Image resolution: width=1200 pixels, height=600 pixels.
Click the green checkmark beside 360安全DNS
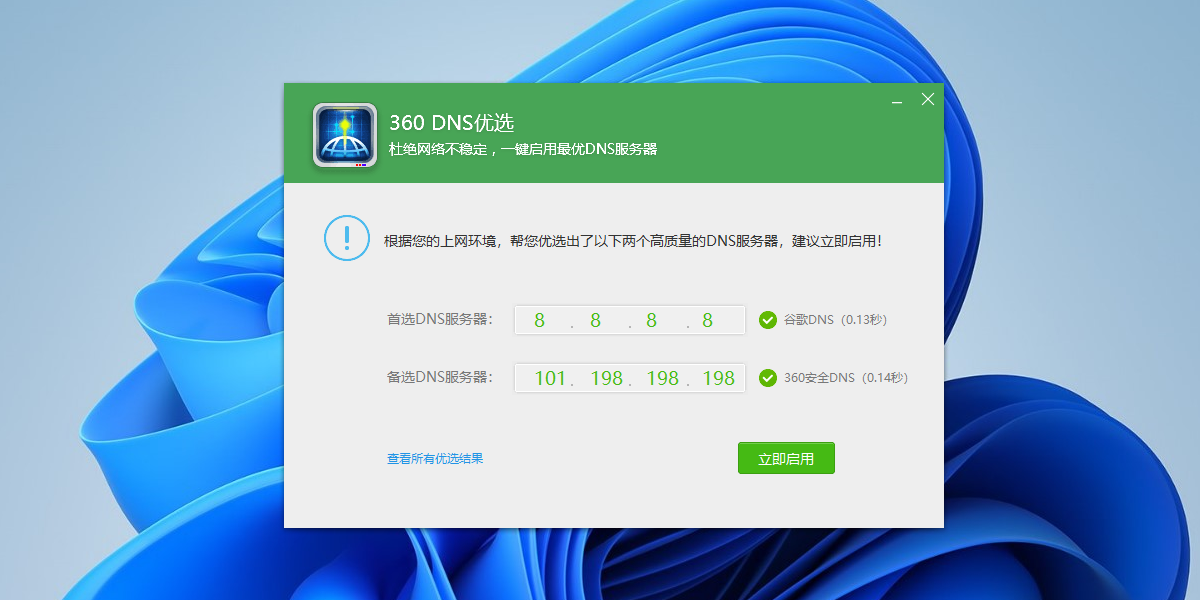tap(768, 378)
